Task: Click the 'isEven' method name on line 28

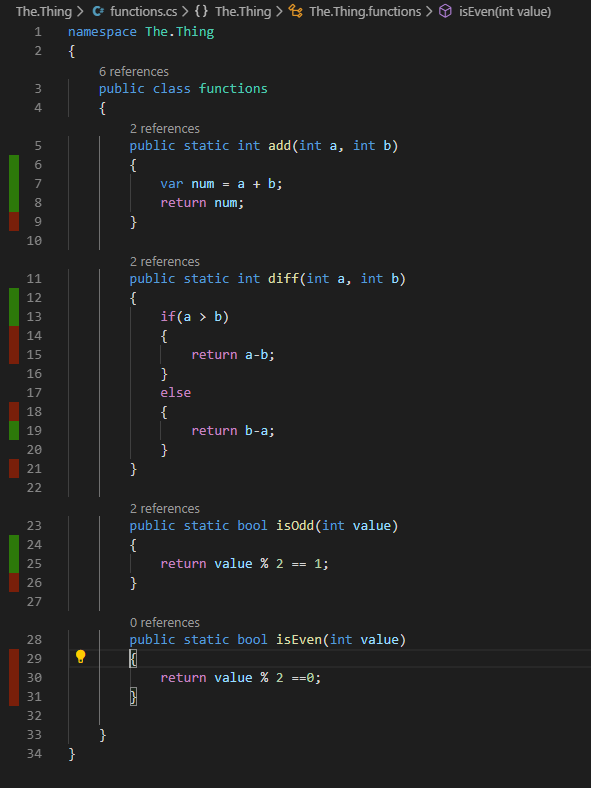Action: click(x=299, y=640)
